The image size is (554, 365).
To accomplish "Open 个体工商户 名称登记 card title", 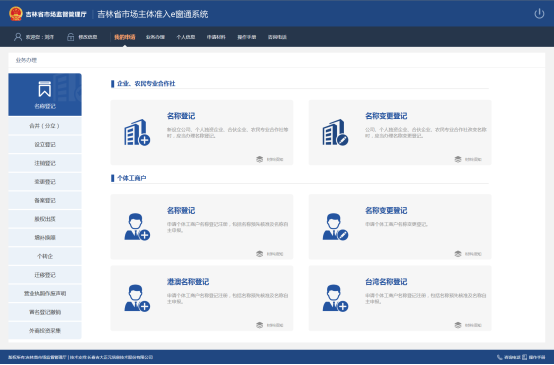I will point(181,211).
